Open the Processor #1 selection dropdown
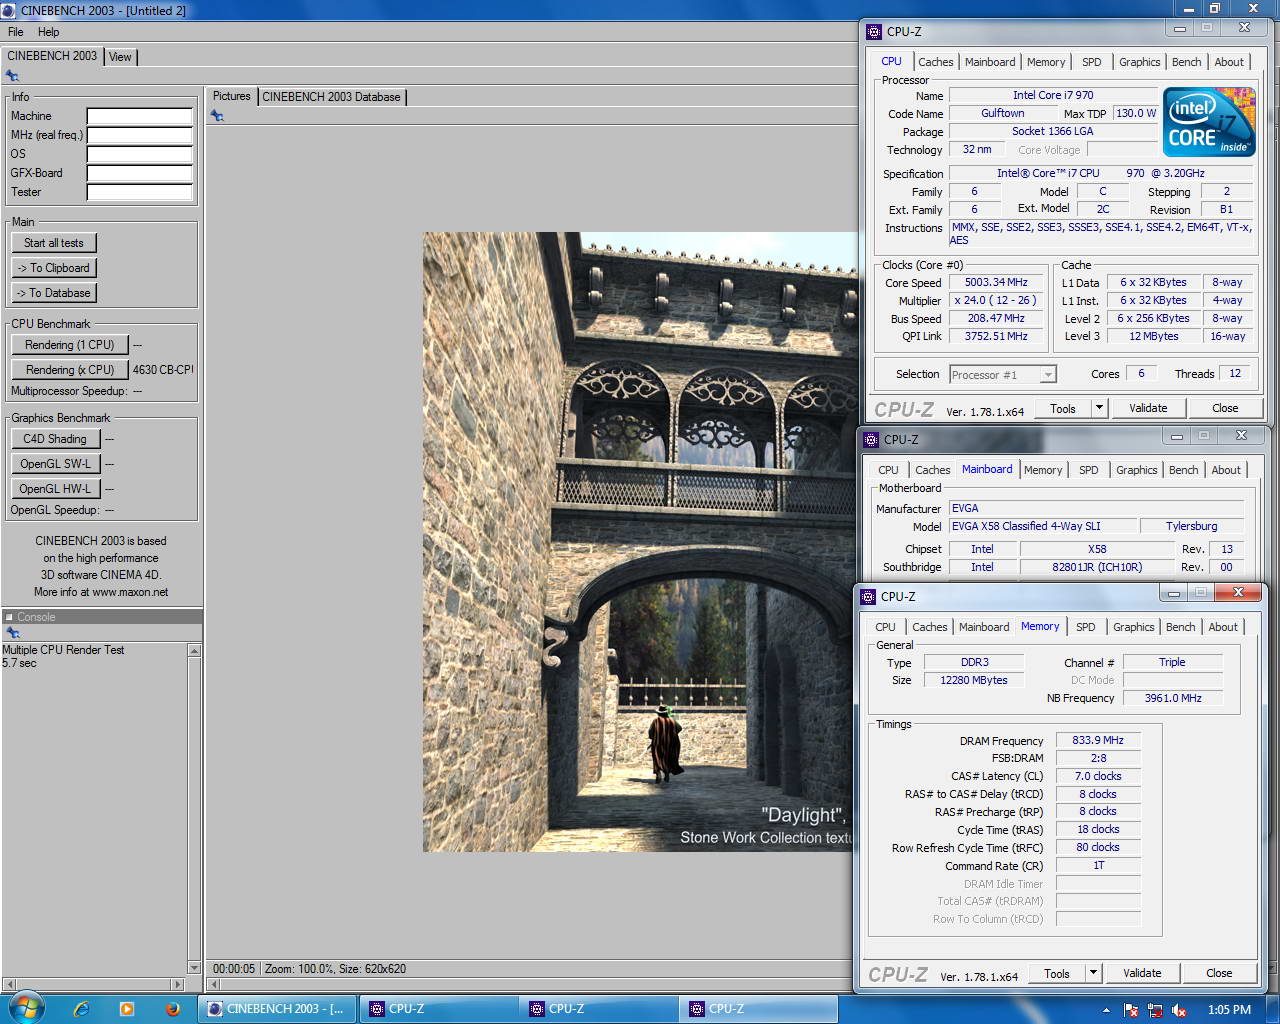This screenshot has width=1280, height=1024. [1002, 375]
